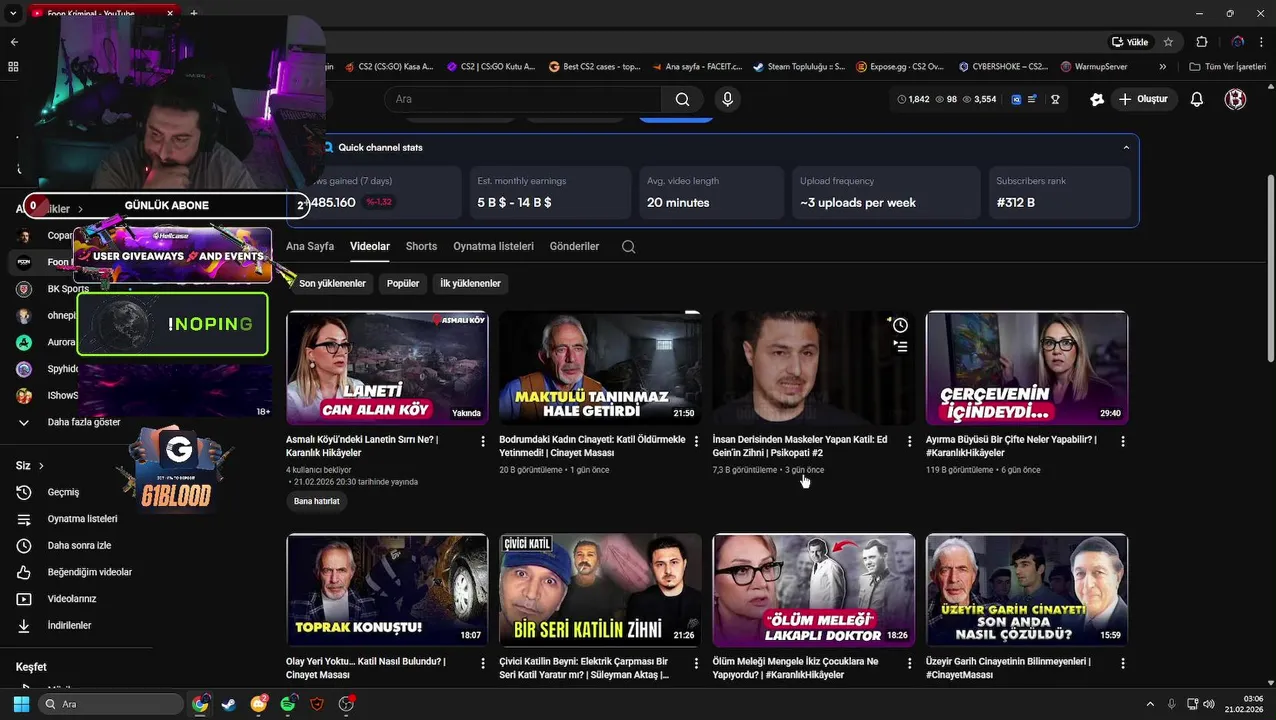
Task: Open OBS Studio from the taskbar
Action: point(346,704)
